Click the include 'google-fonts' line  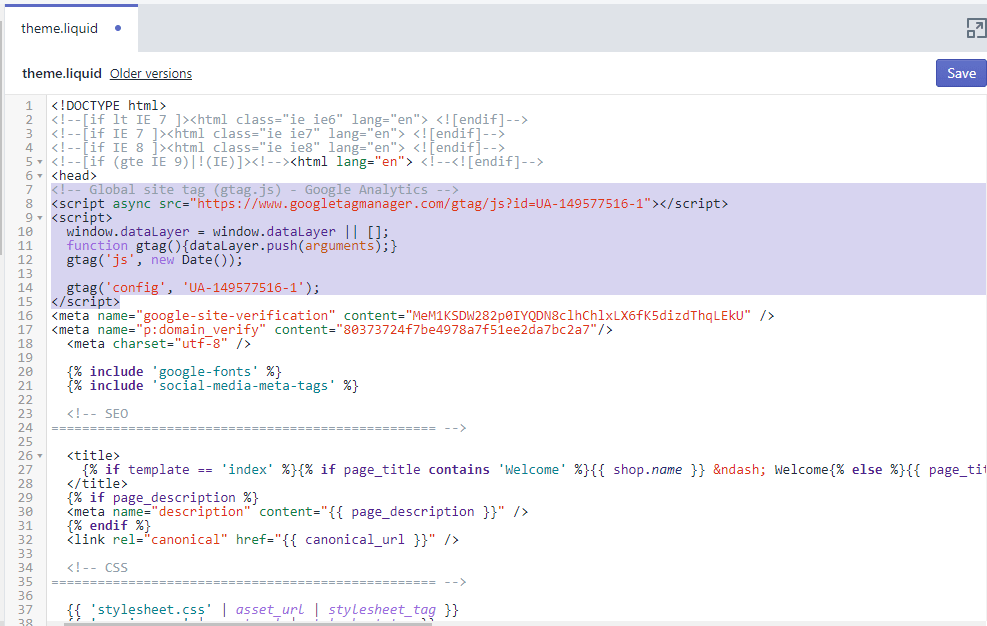tap(174, 372)
